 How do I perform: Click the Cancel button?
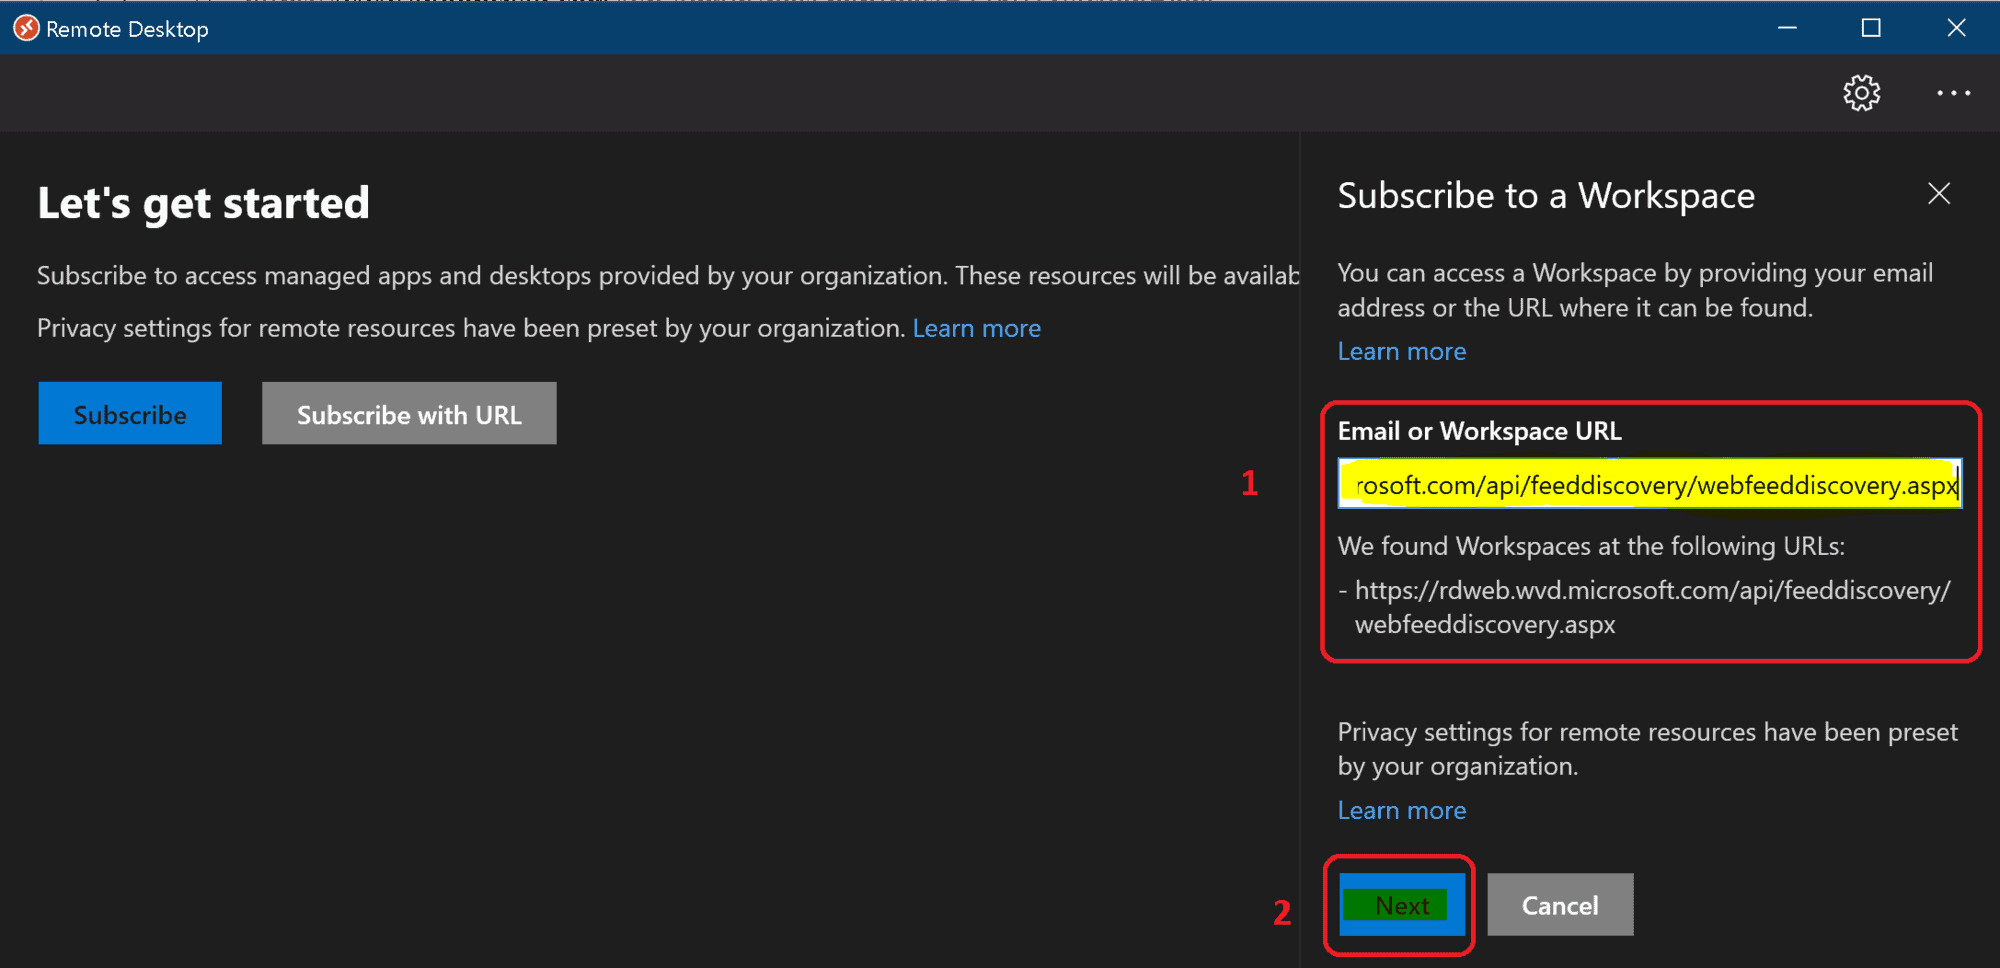coord(1560,905)
